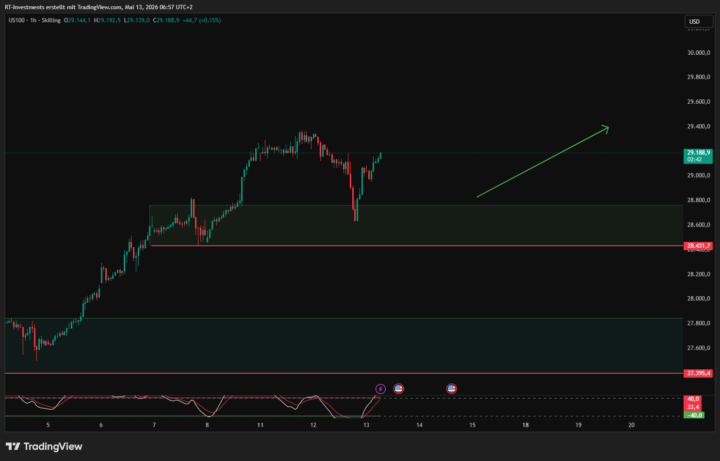Click the red price label 27.395,4
The image size is (720, 461).
coord(698,373)
